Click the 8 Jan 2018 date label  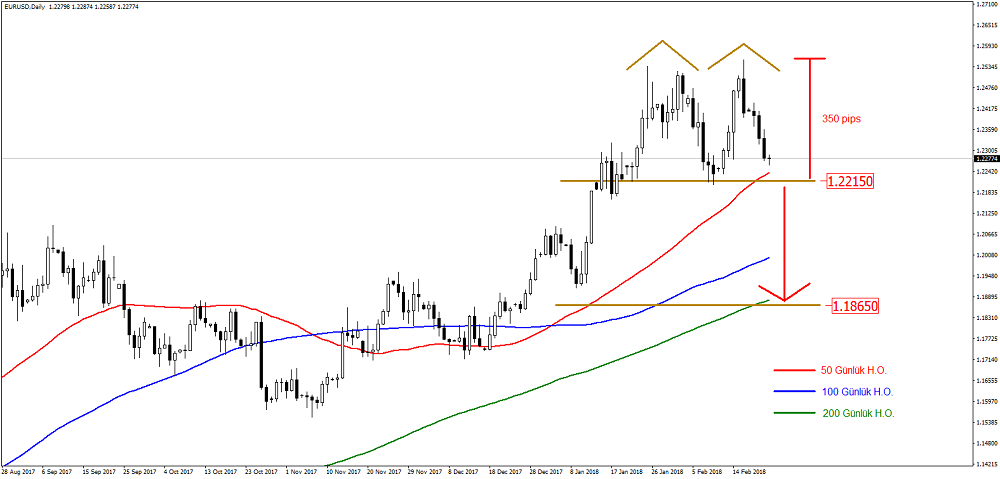[586, 470]
